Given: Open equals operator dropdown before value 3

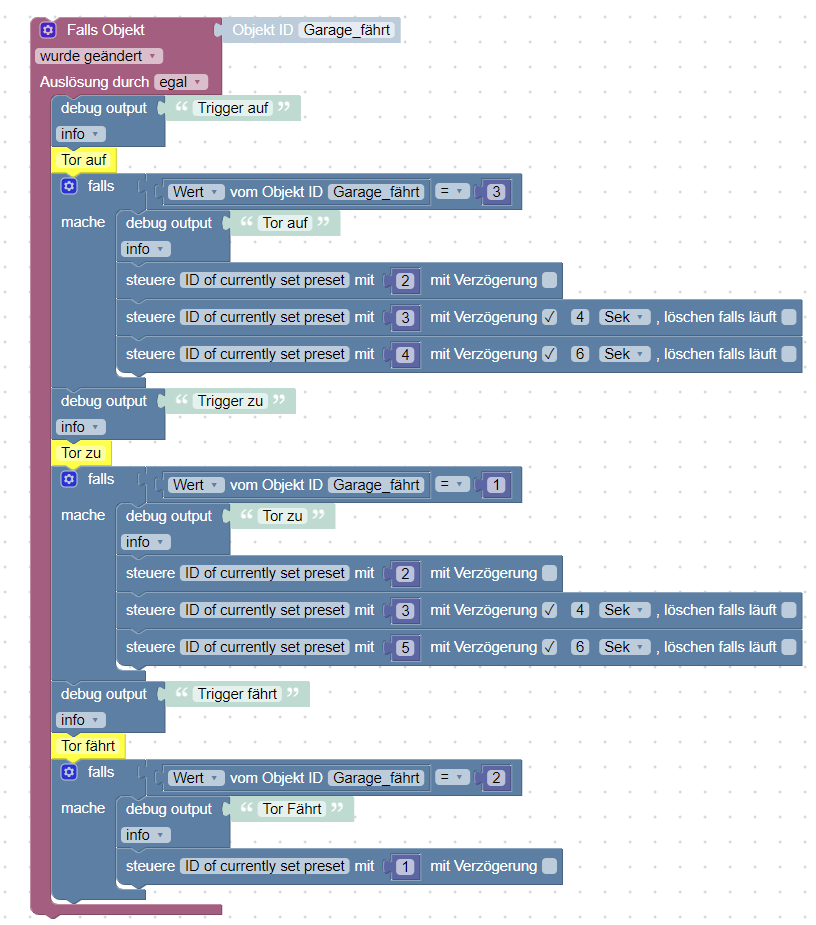Looking at the screenshot, I should pyautogui.click(x=453, y=192).
